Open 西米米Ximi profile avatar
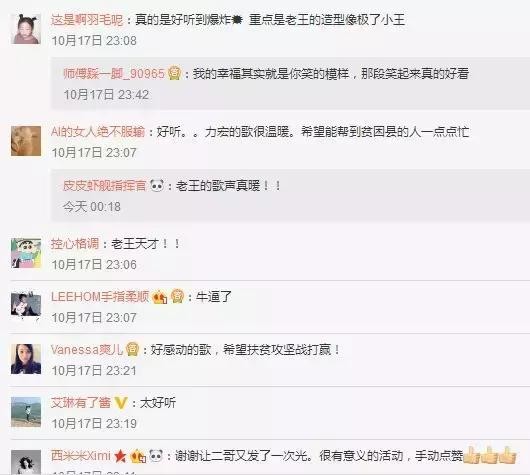The image size is (530, 475). (x=26, y=462)
